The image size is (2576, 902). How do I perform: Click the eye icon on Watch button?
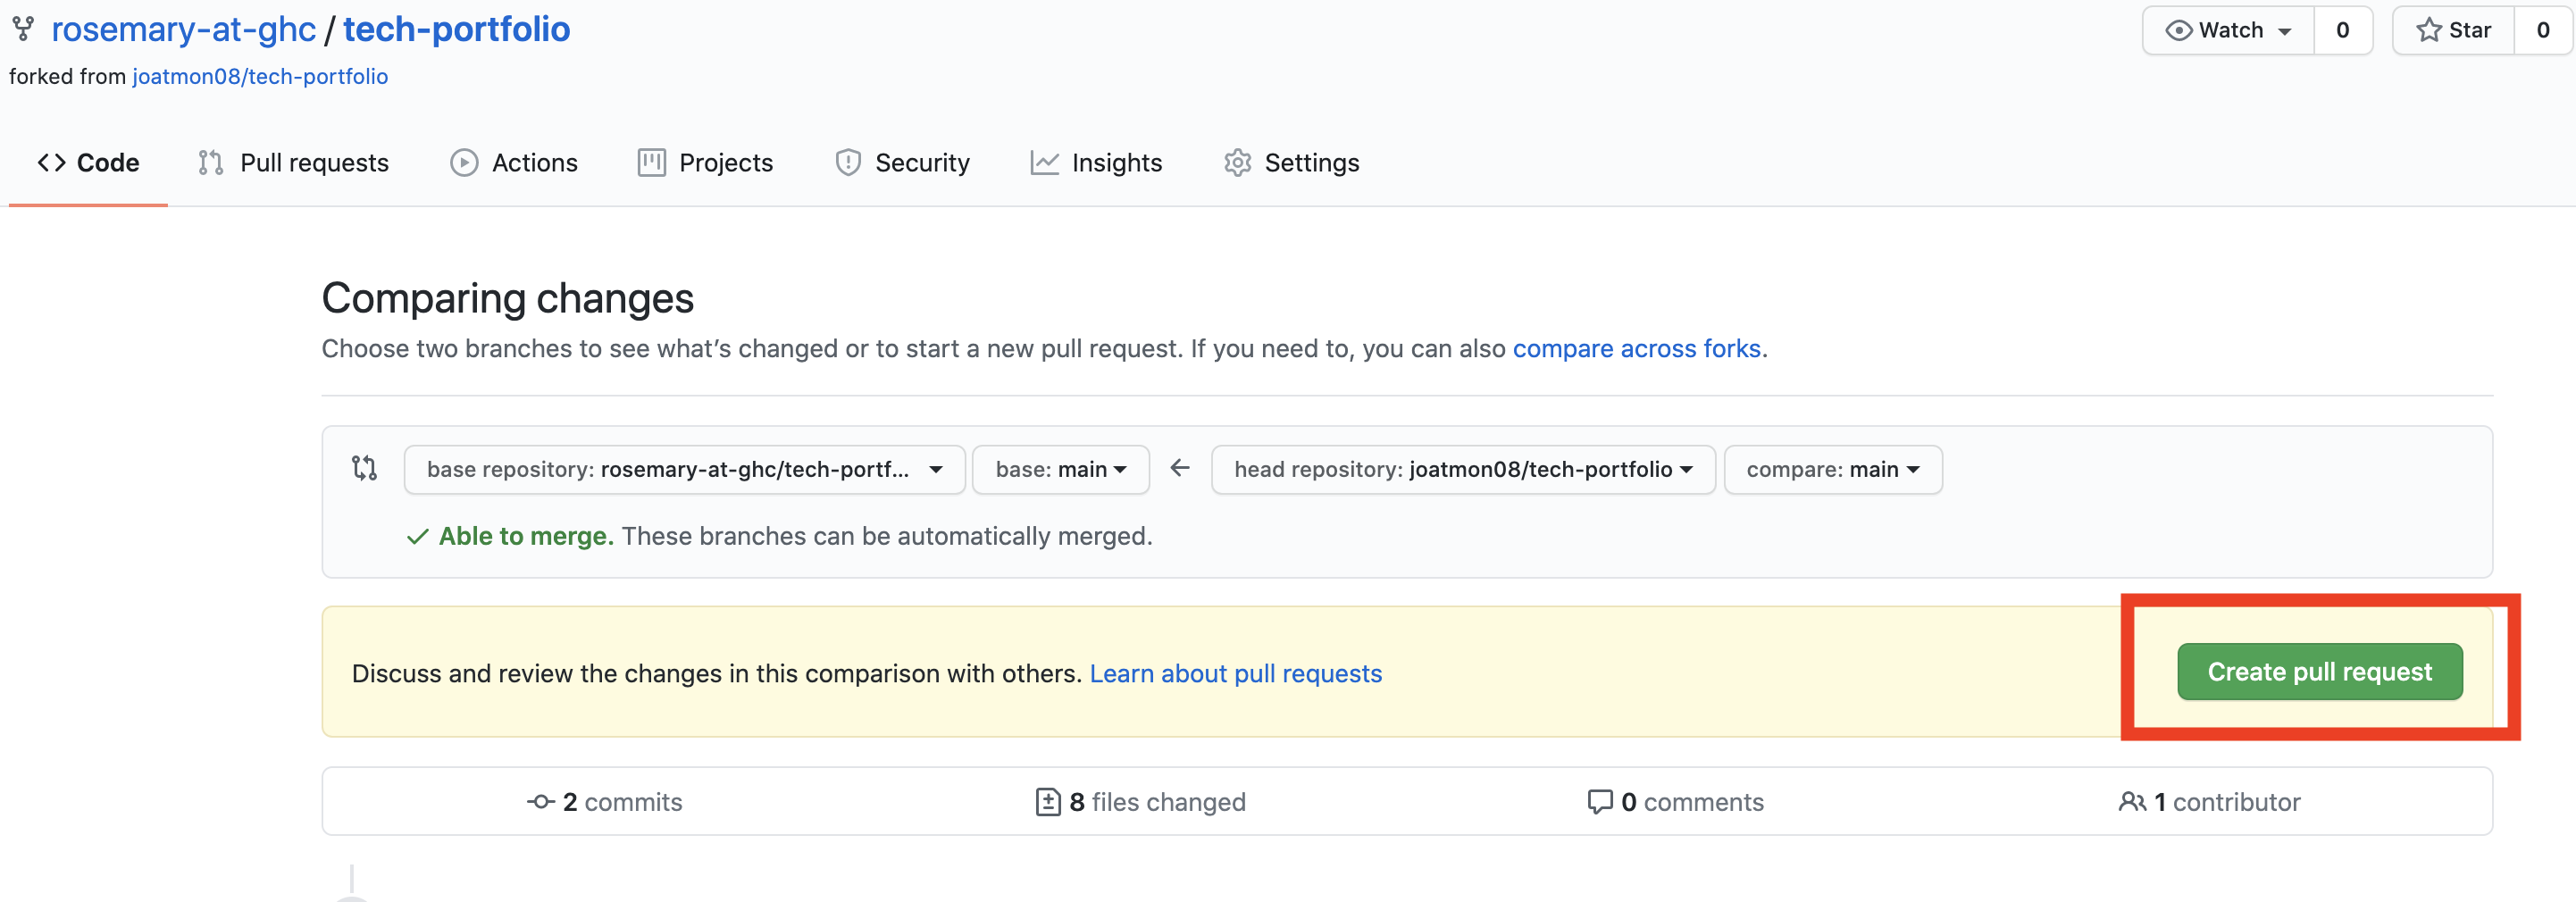pos(2178,30)
